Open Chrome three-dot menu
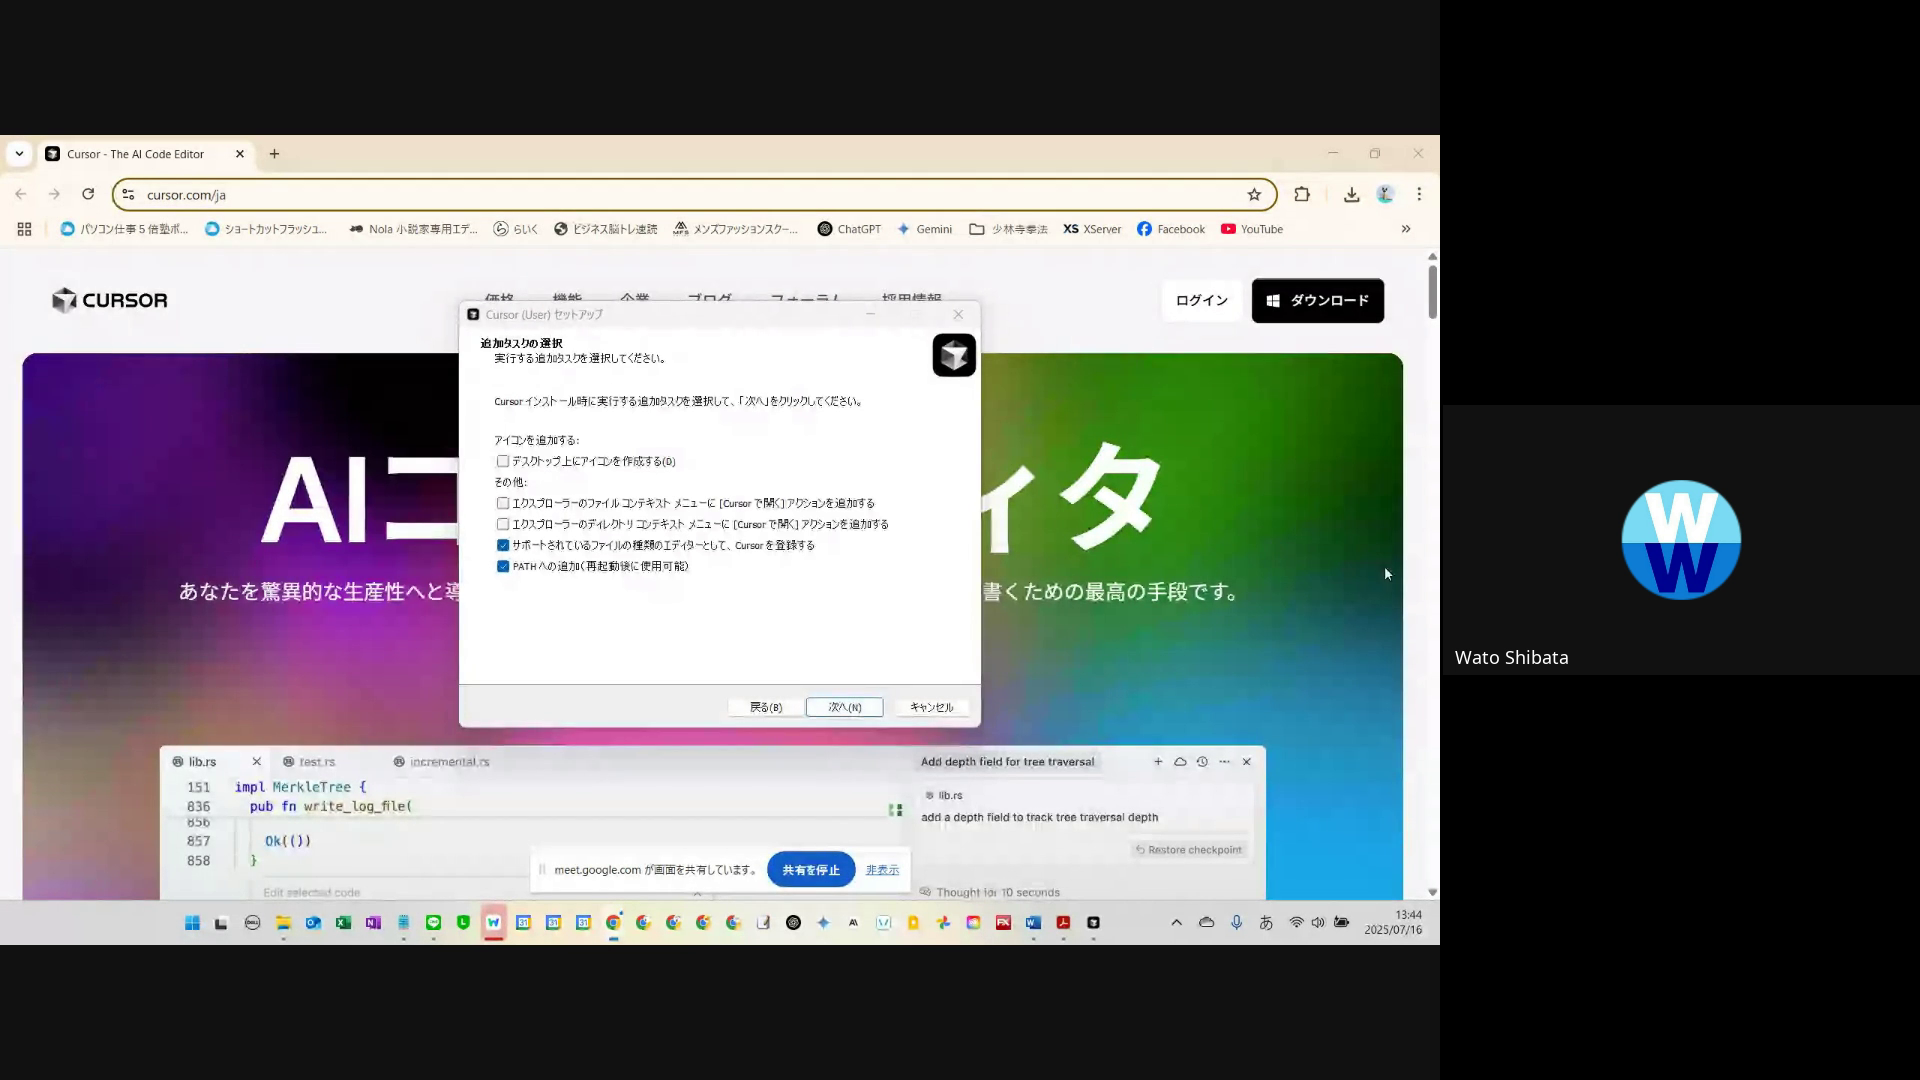The width and height of the screenshot is (1920, 1080). pos(1419,194)
